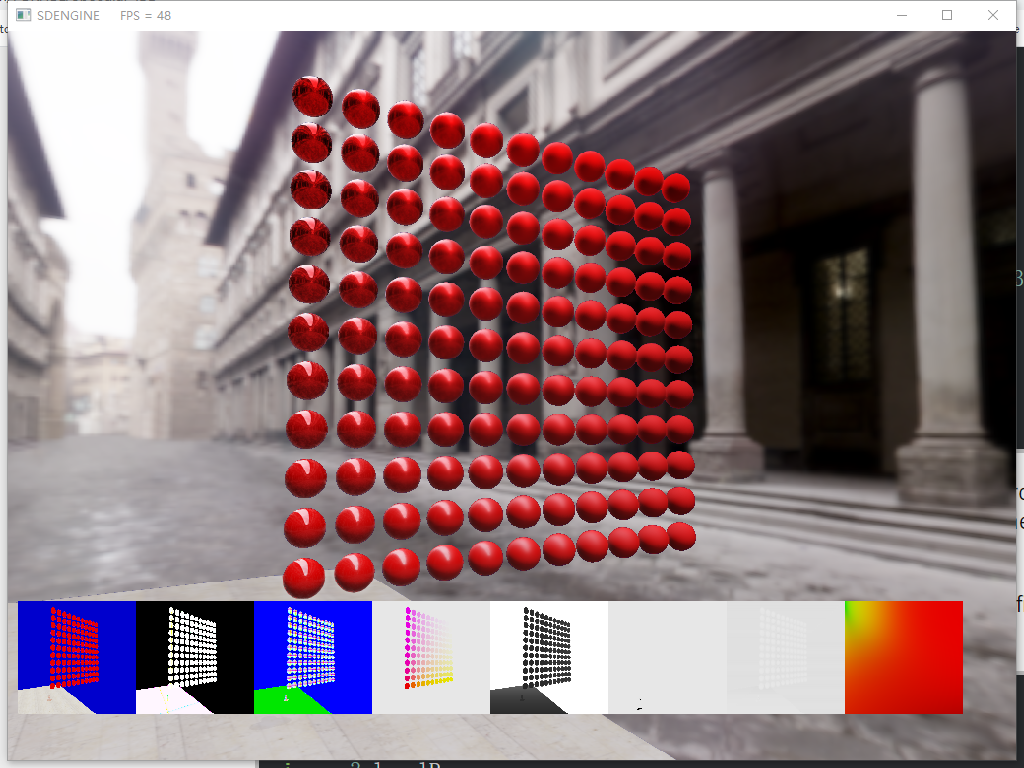
Task: Close the SDENGINE window
Action: tap(992, 15)
